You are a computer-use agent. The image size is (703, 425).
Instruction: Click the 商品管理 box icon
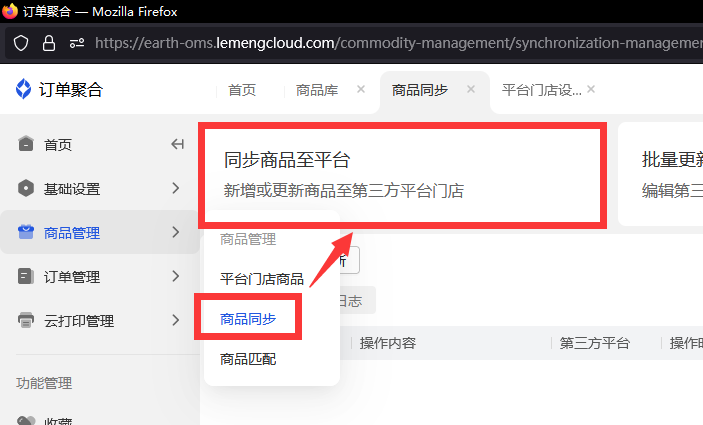click(x=26, y=232)
